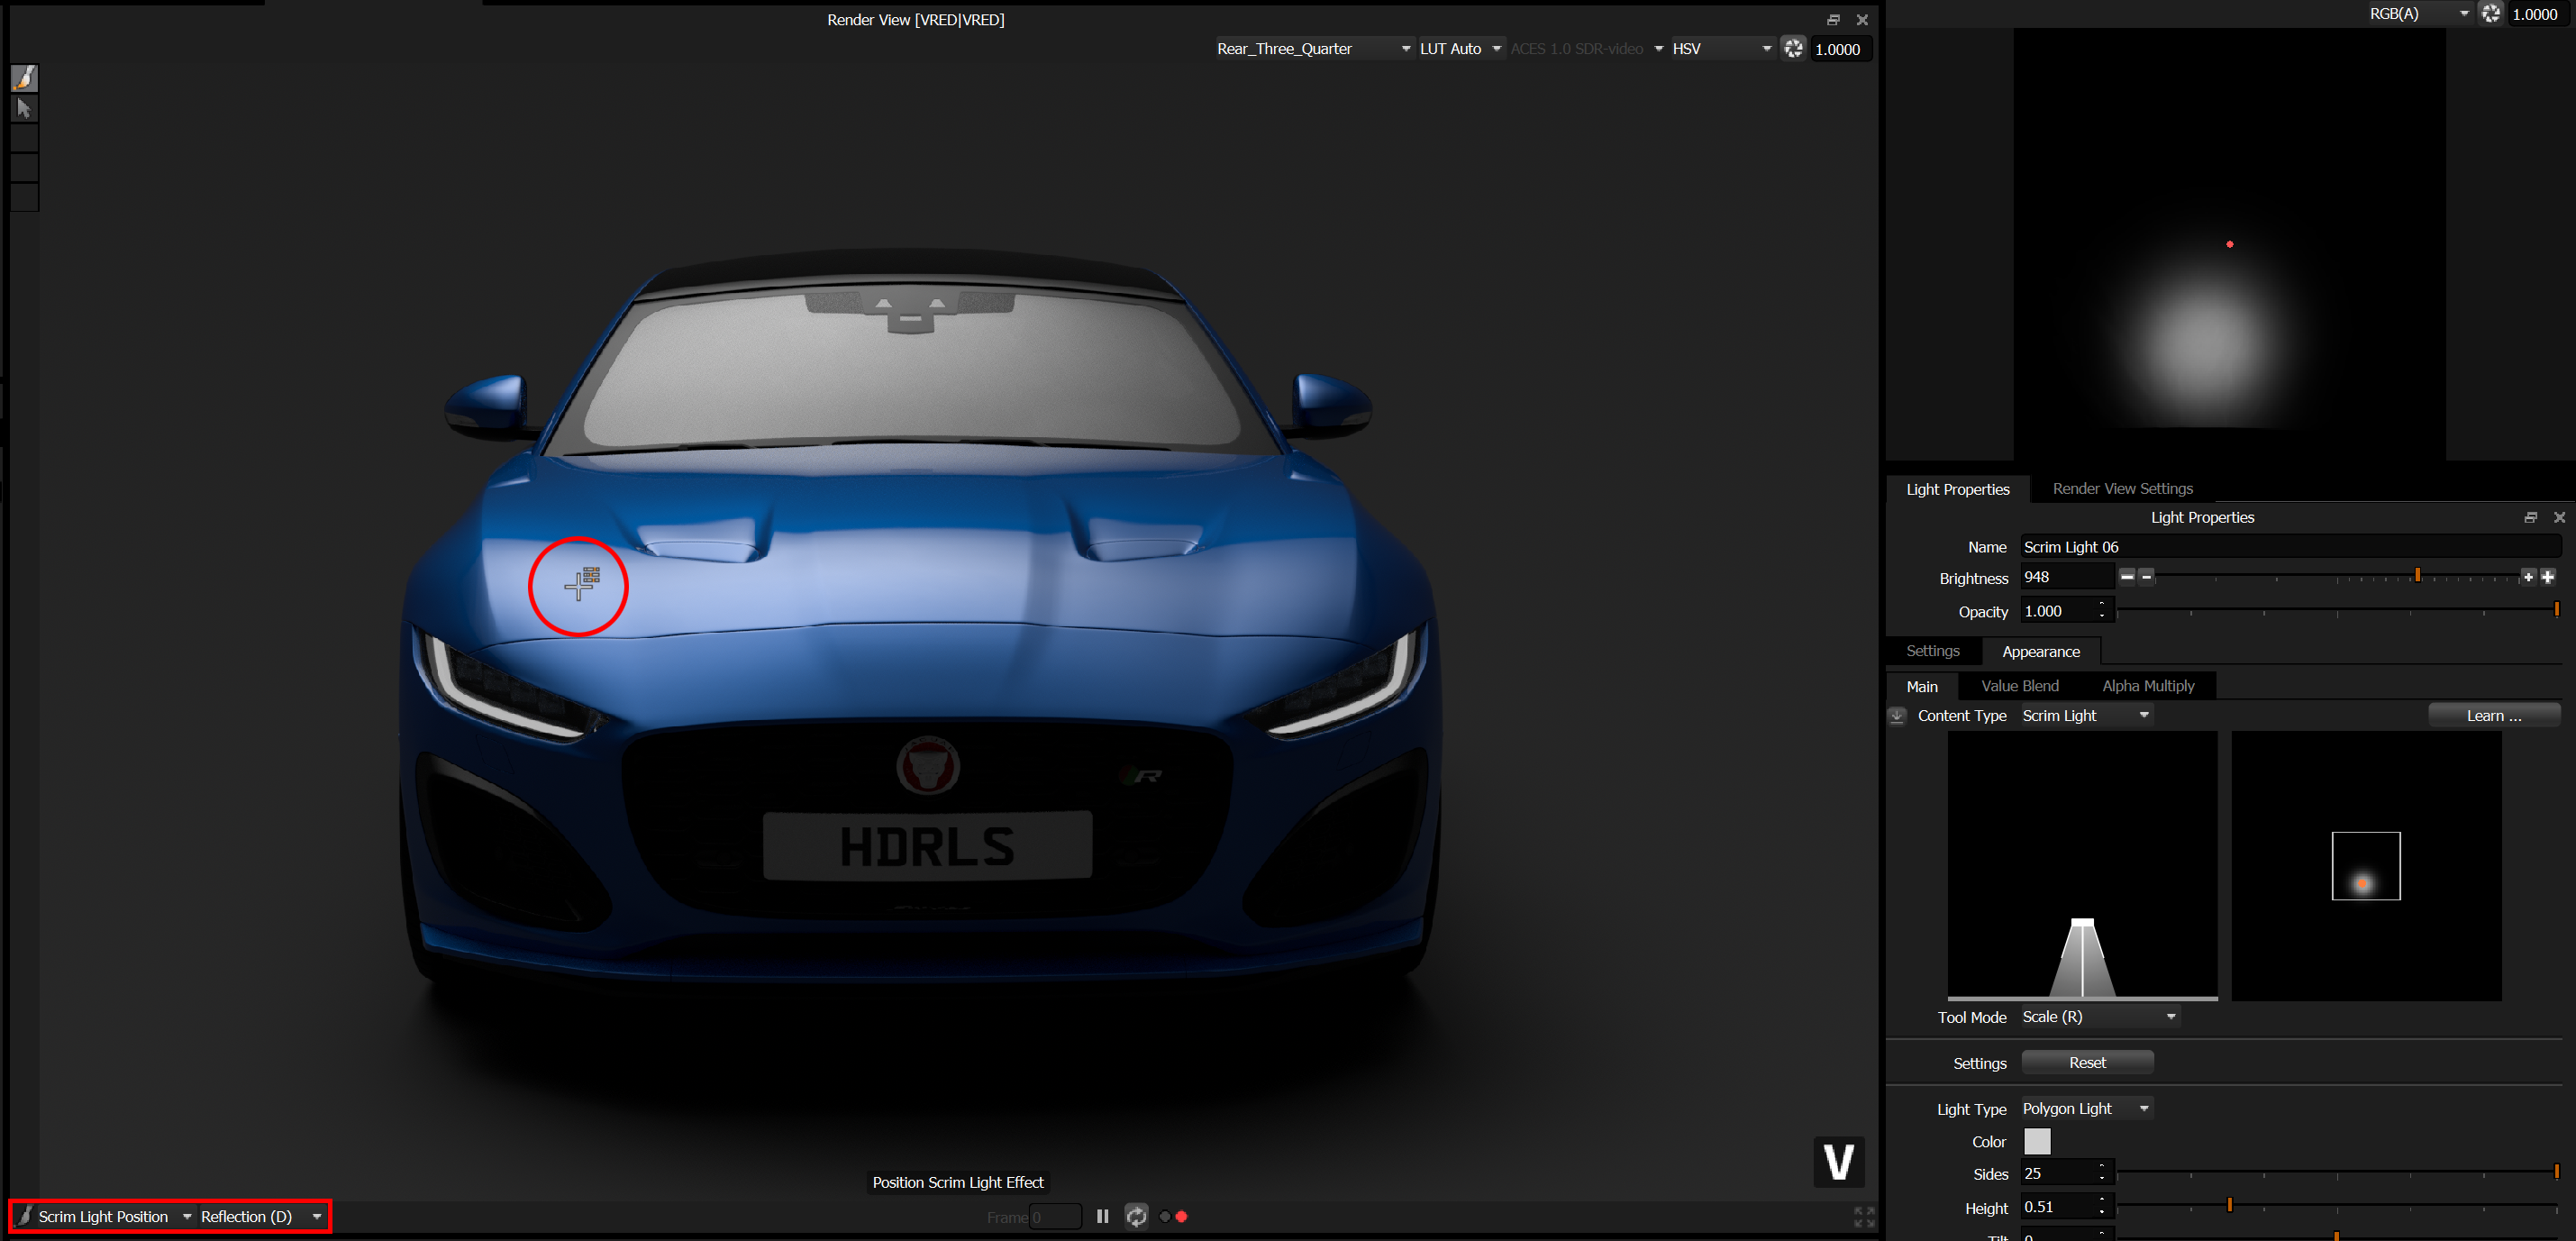This screenshot has height=1241, width=2576.
Task: Click the canvas exposure aperture icon
Action: [2490, 14]
